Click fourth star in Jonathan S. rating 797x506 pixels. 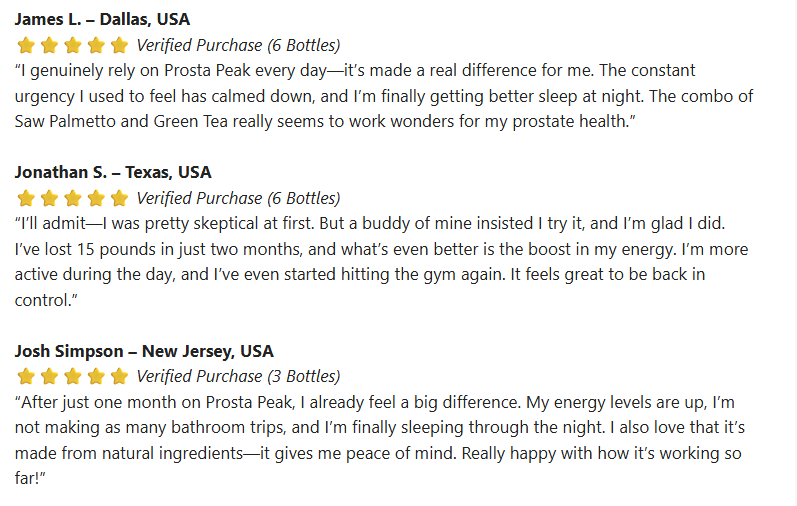(x=97, y=198)
